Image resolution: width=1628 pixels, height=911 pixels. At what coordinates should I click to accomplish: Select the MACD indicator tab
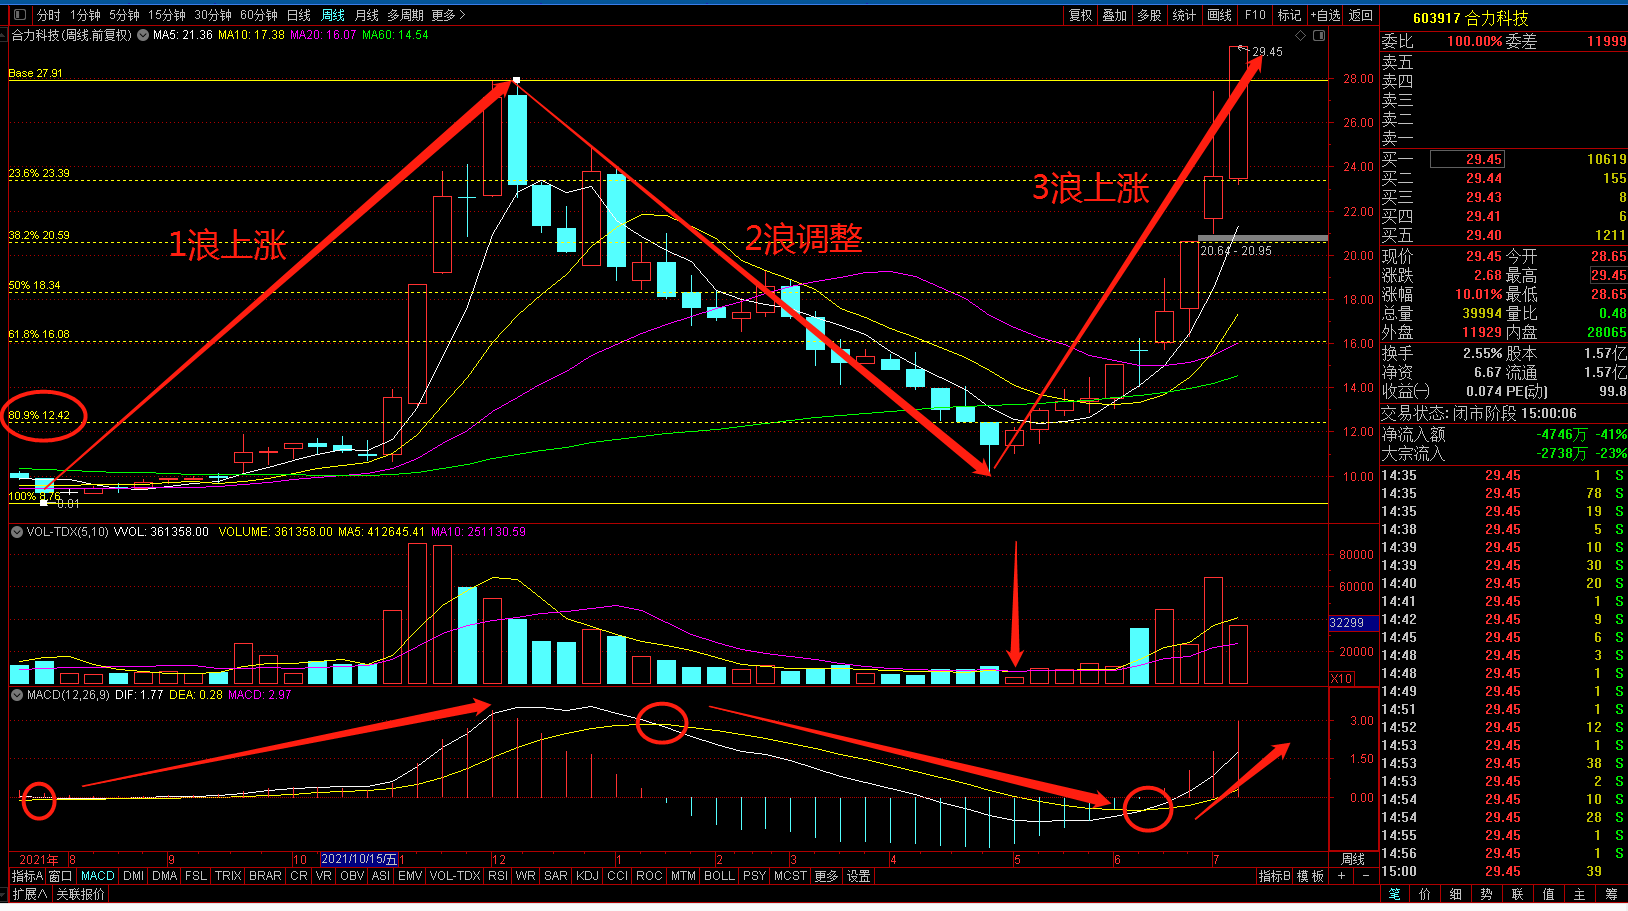(98, 876)
